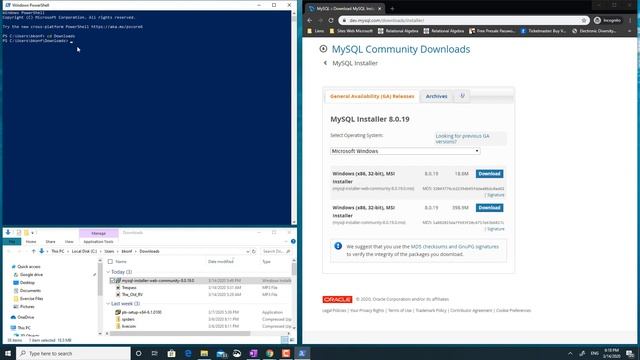The image size is (640, 360).
Task: Open OneDrive in navigation pane
Action: pos(26,317)
